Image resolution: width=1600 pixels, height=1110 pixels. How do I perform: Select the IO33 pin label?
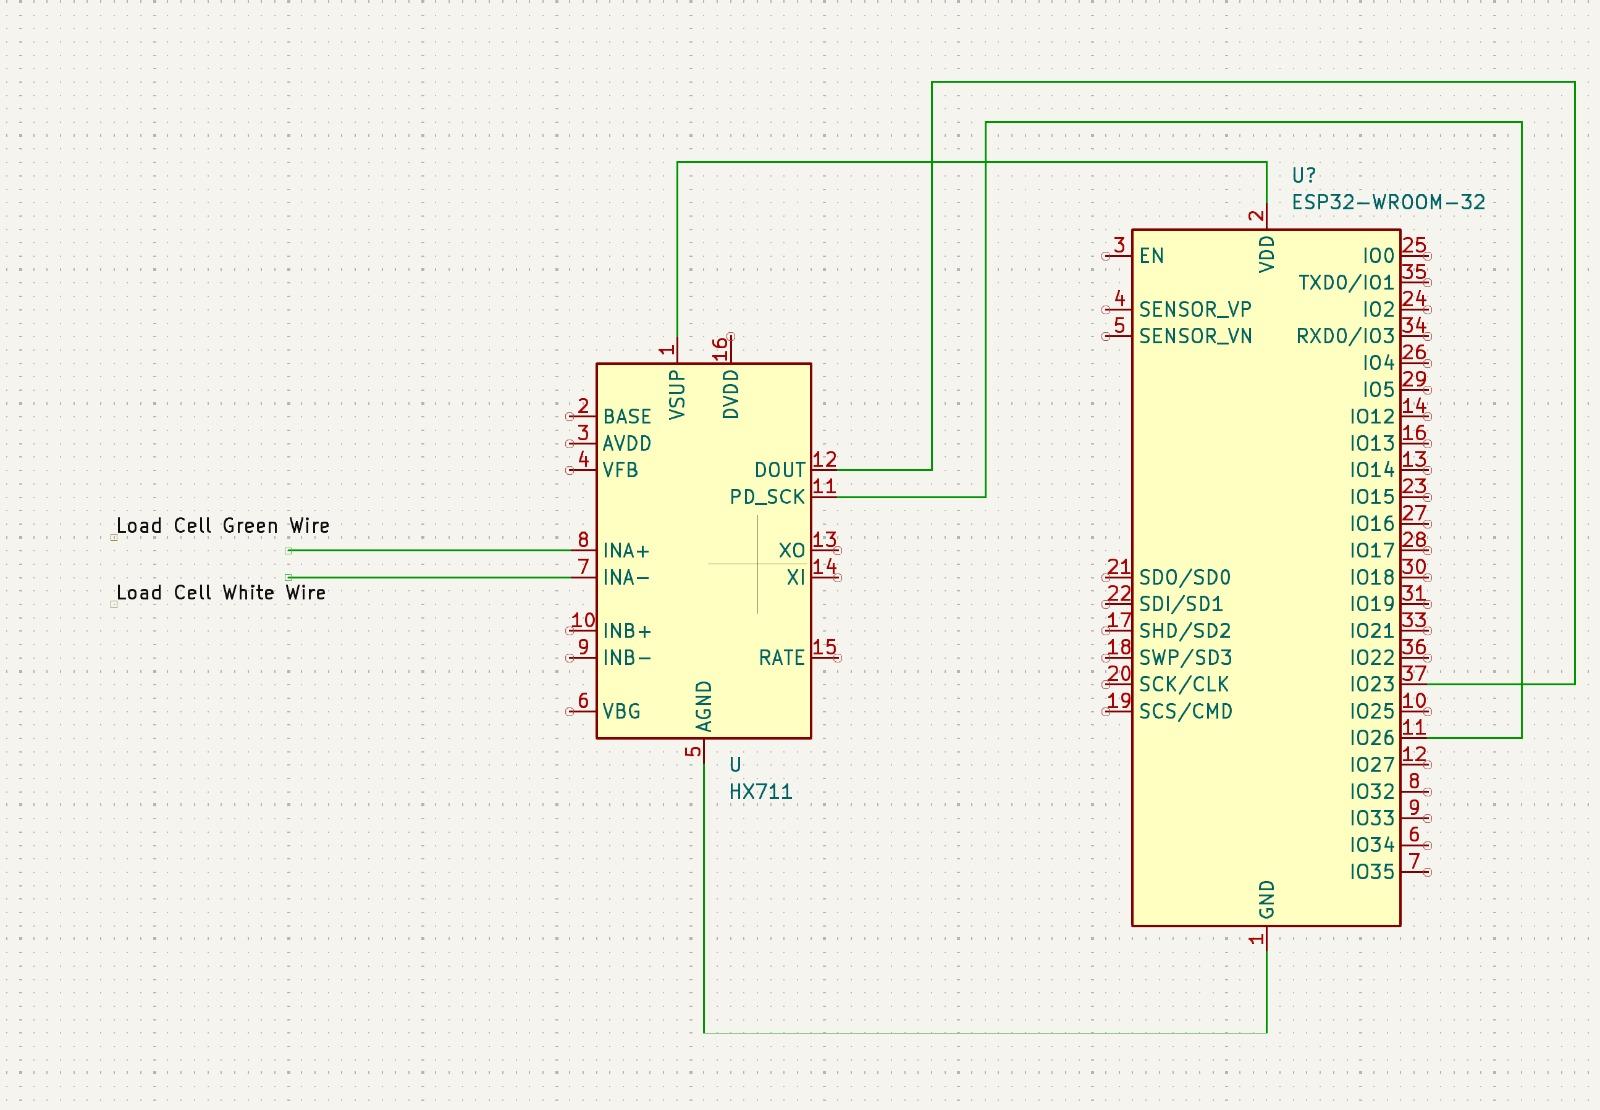1372,819
